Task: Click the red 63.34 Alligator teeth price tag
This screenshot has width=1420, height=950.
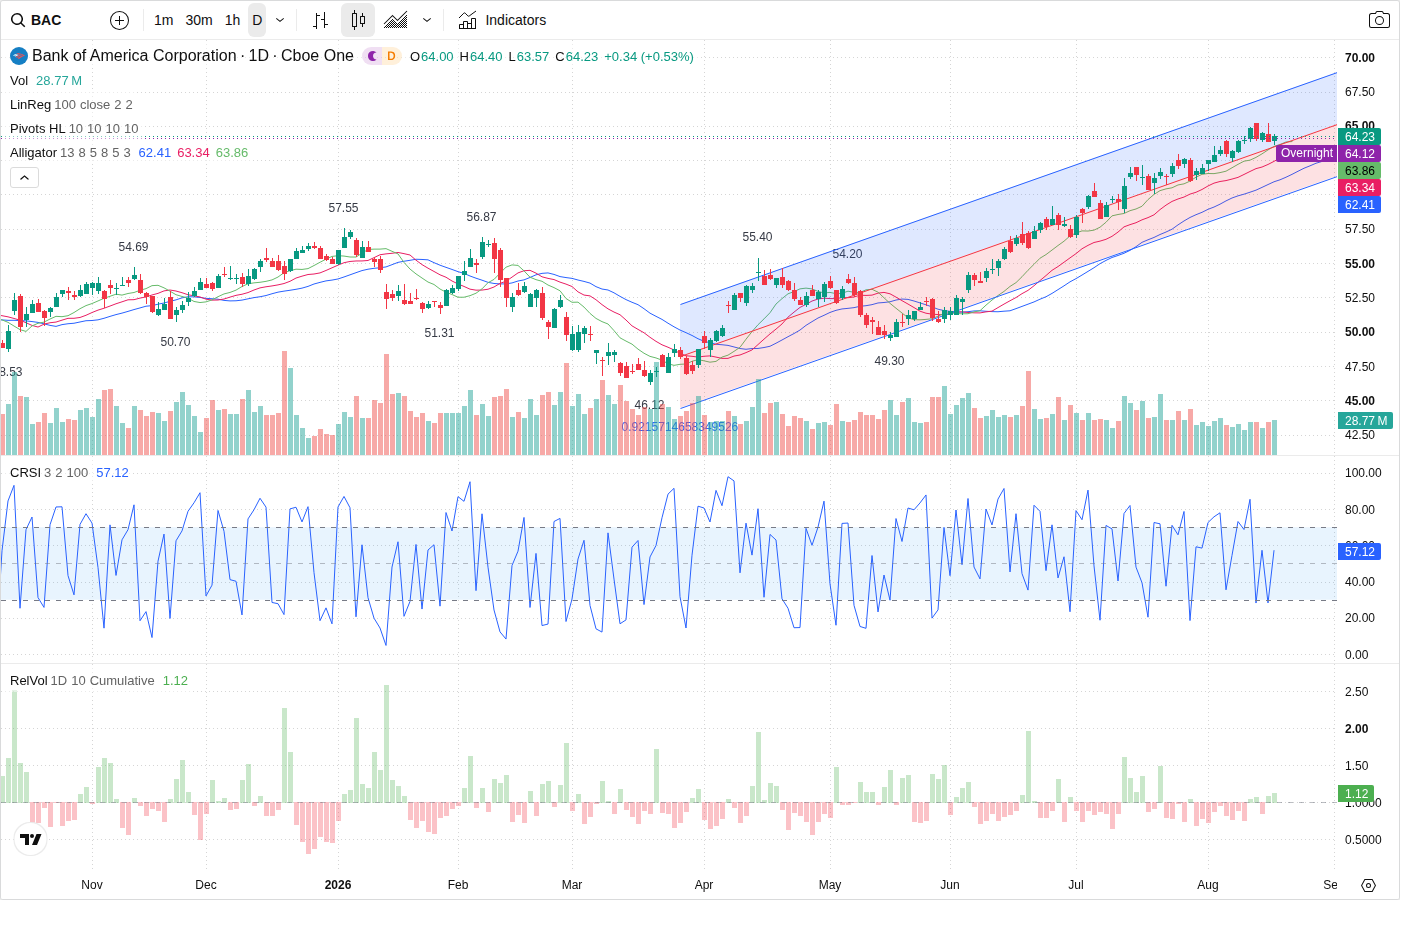Action: pyautogui.click(x=1359, y=188)
